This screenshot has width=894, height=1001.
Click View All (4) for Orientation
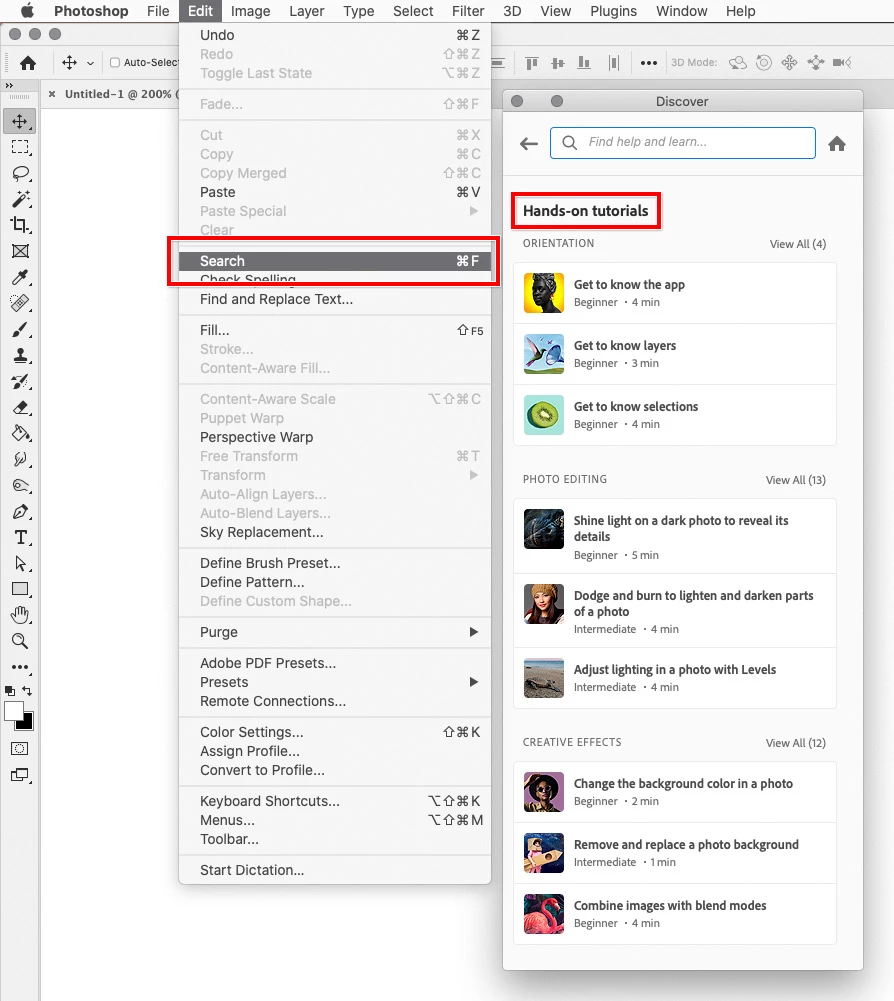tap(798, 244)
